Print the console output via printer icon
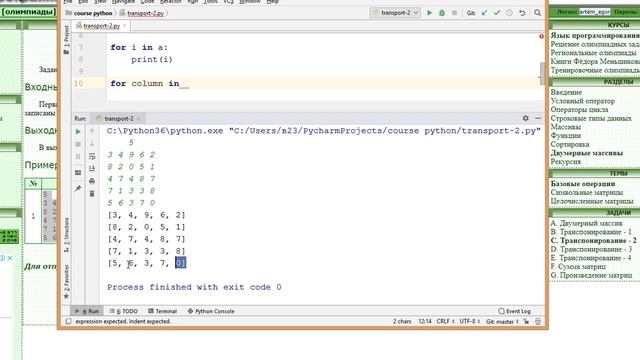 [x=92, y=181]
